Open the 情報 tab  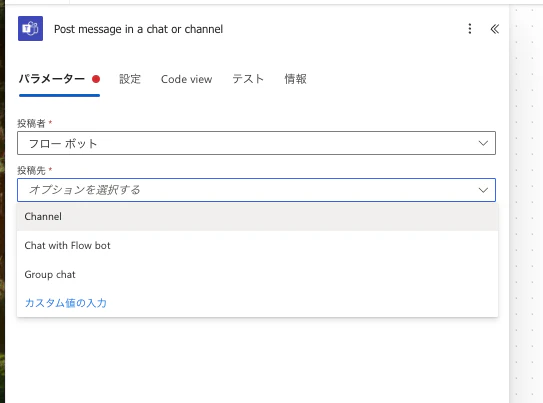point(295,79)
